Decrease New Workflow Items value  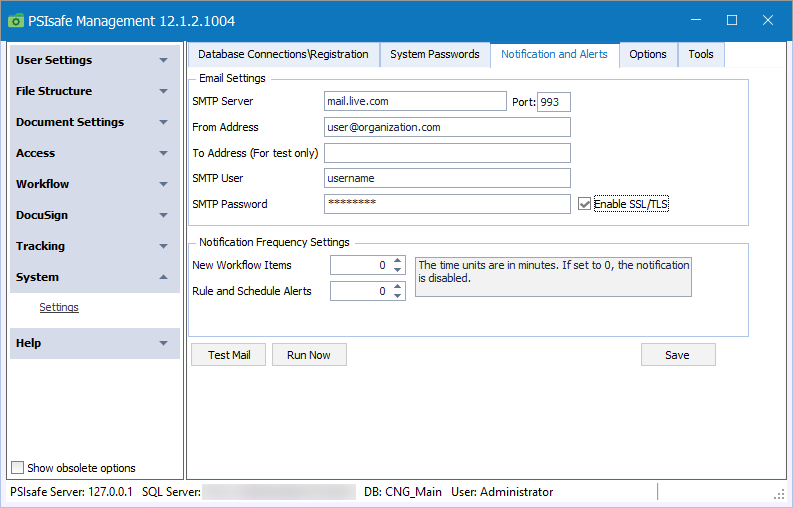tap(398, 270)
